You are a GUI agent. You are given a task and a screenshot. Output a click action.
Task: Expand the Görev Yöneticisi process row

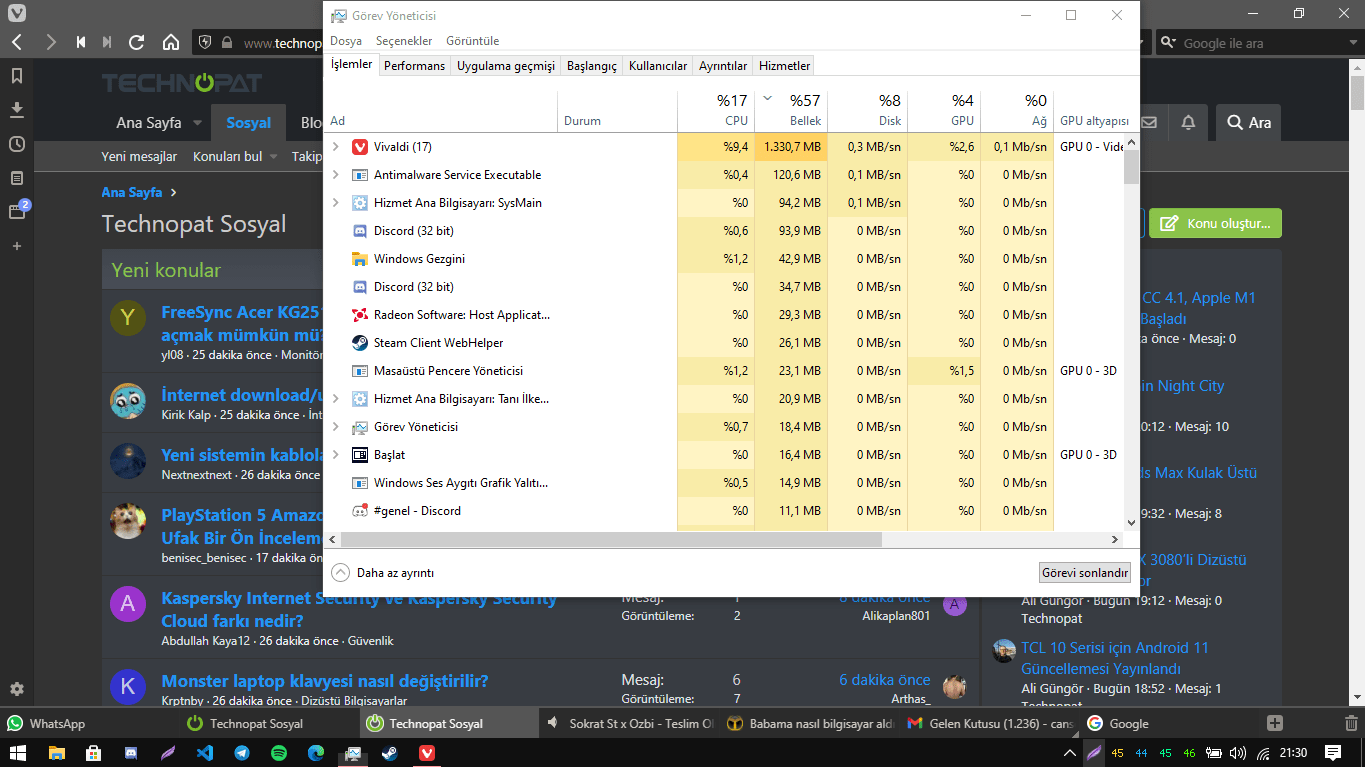[336, 427]
